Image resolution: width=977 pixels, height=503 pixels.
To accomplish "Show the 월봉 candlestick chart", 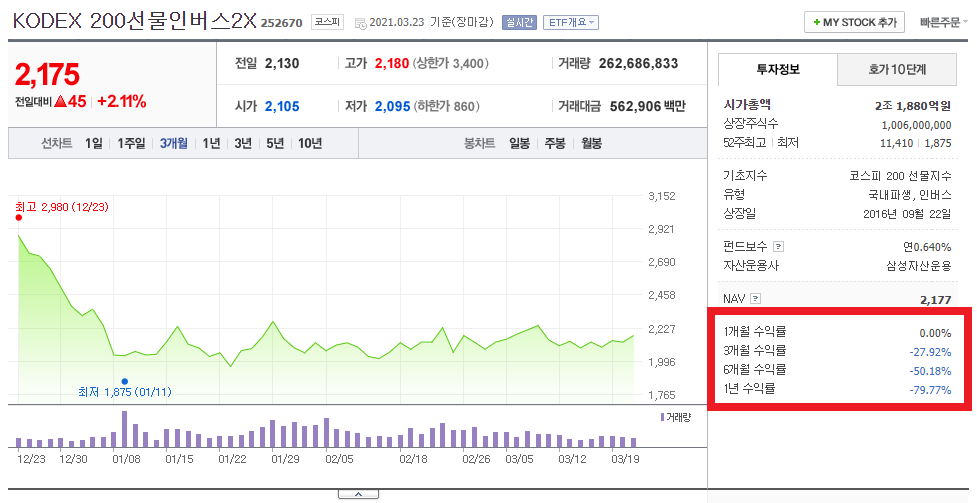I will pyautogui.click(x=591, y=143).
